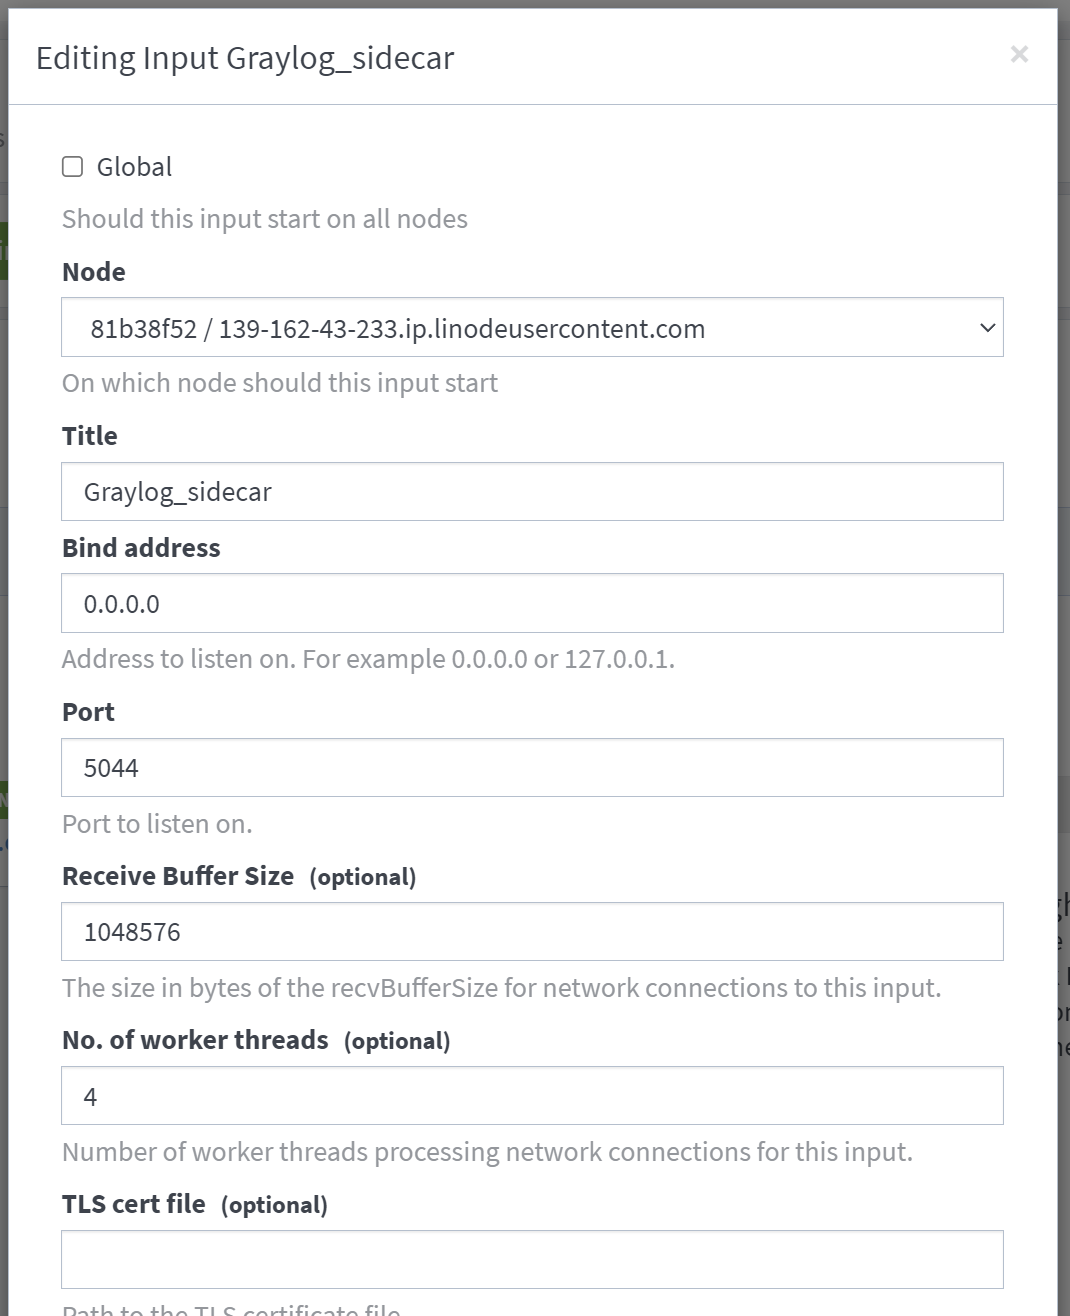Toggle the Global checkbox
The height and width of the screenshot is (1316, 1070).
point(73,167)
